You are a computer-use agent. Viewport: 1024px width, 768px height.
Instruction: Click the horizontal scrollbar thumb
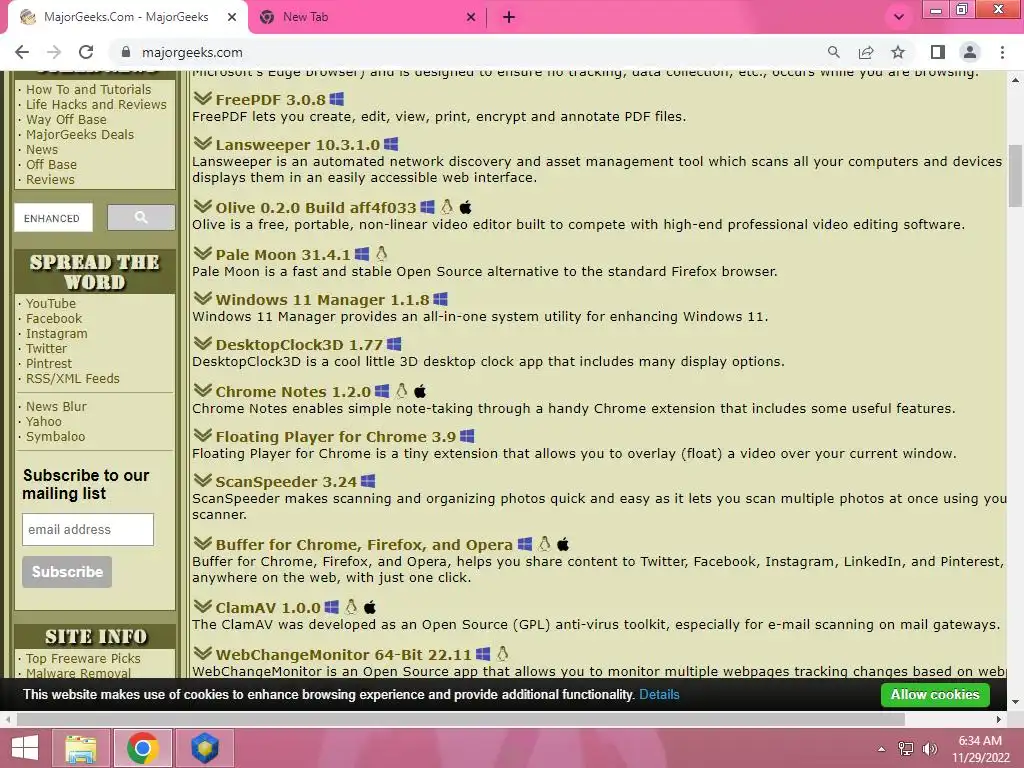click(x=460, y=720)
